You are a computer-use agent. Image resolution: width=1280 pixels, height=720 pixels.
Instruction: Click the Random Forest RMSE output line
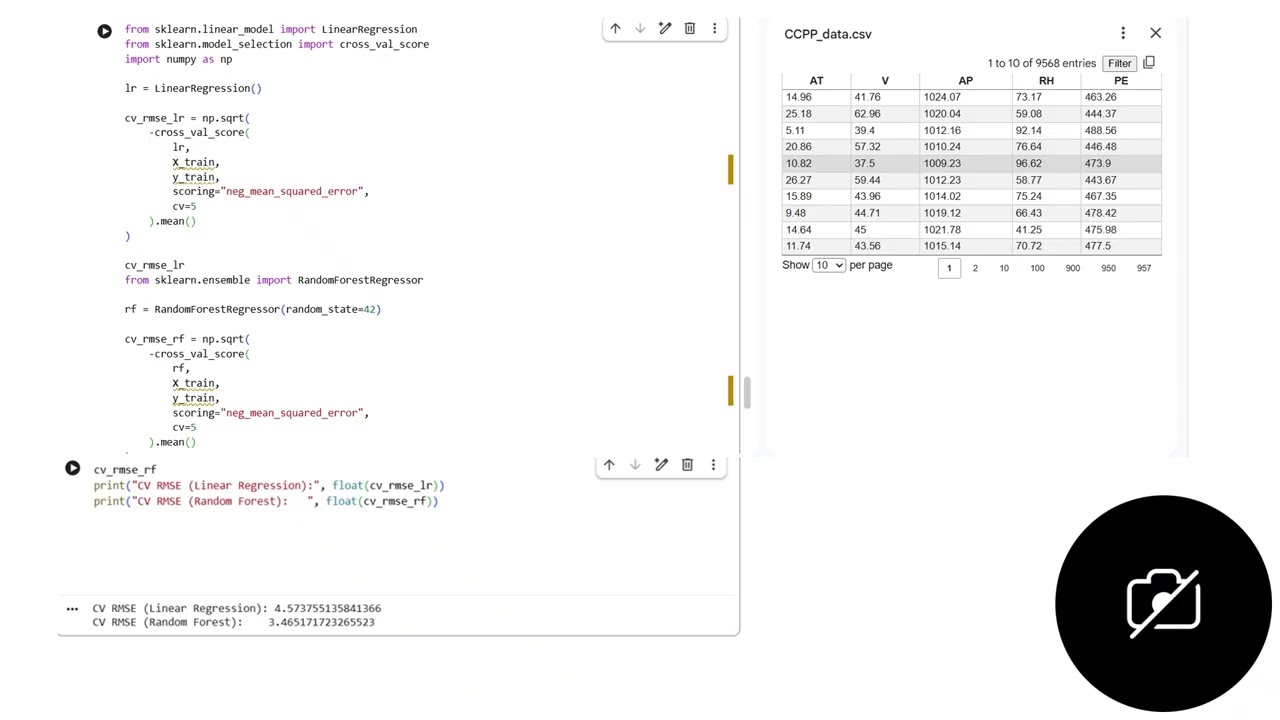tap(233, 622)
